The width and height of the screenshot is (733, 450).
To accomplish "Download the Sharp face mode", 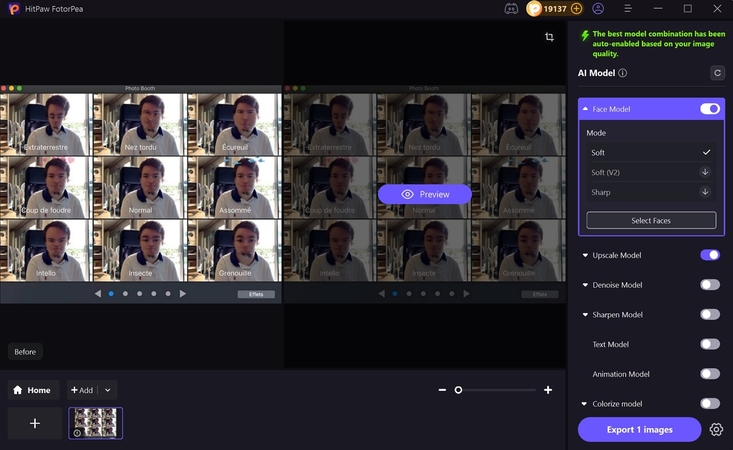I will pyautogui.click(x=705, y=192).
